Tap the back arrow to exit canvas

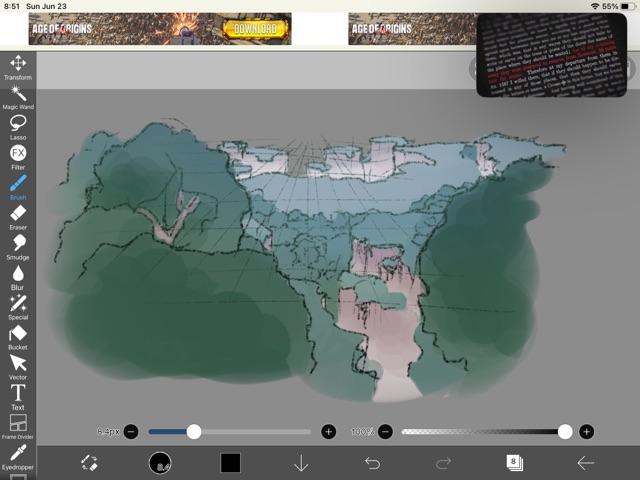coord(585,463)
